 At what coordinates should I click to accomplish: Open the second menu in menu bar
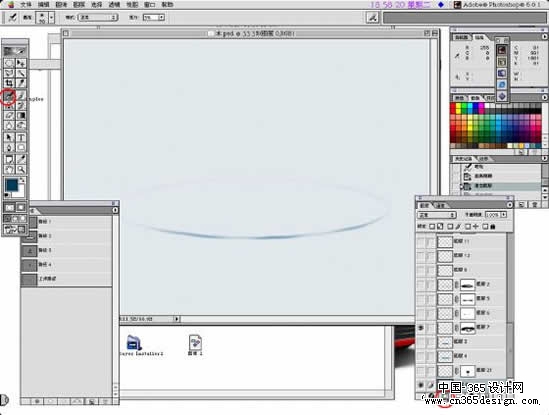pyautogui.click(x=44, y=5)
